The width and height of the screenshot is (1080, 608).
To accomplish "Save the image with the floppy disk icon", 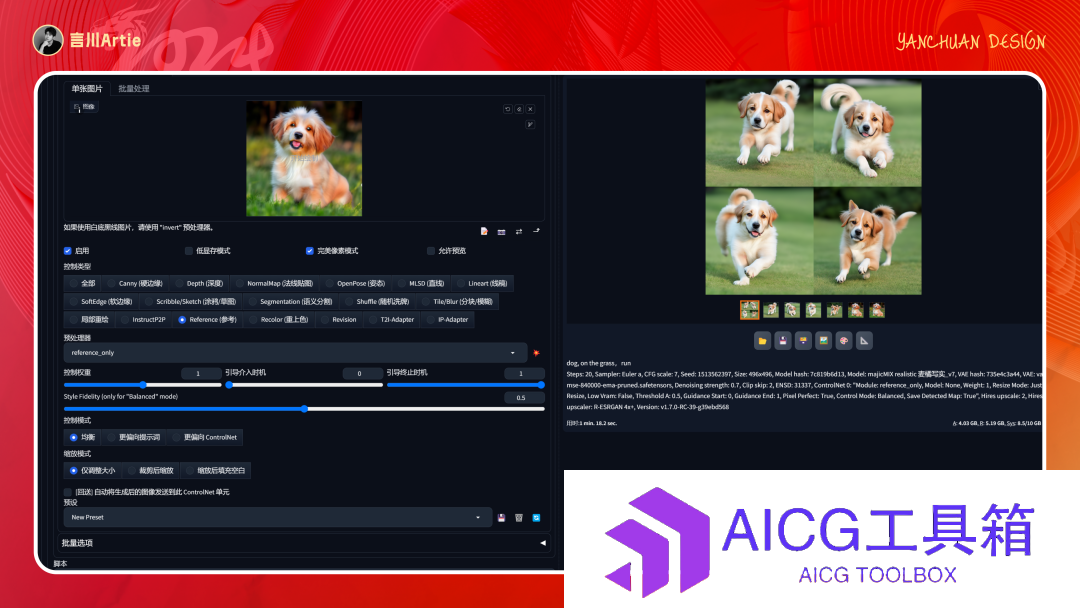I will pyautogui.click(x=783, y=340).
